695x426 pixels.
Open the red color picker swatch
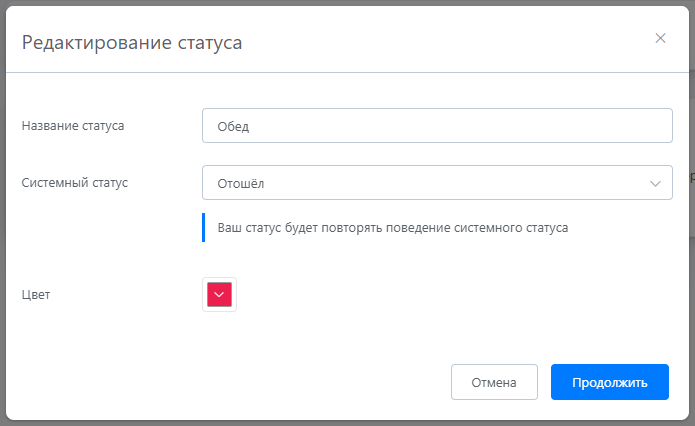tap(219, 294)
